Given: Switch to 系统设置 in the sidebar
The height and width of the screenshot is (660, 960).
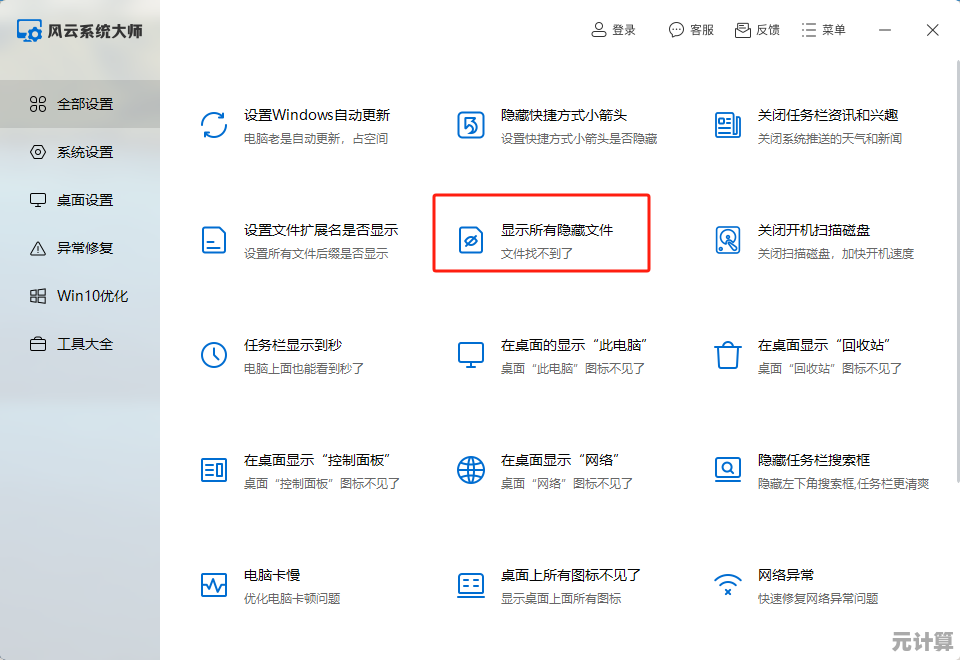Looking at the screenshot, I should (80, 152).
